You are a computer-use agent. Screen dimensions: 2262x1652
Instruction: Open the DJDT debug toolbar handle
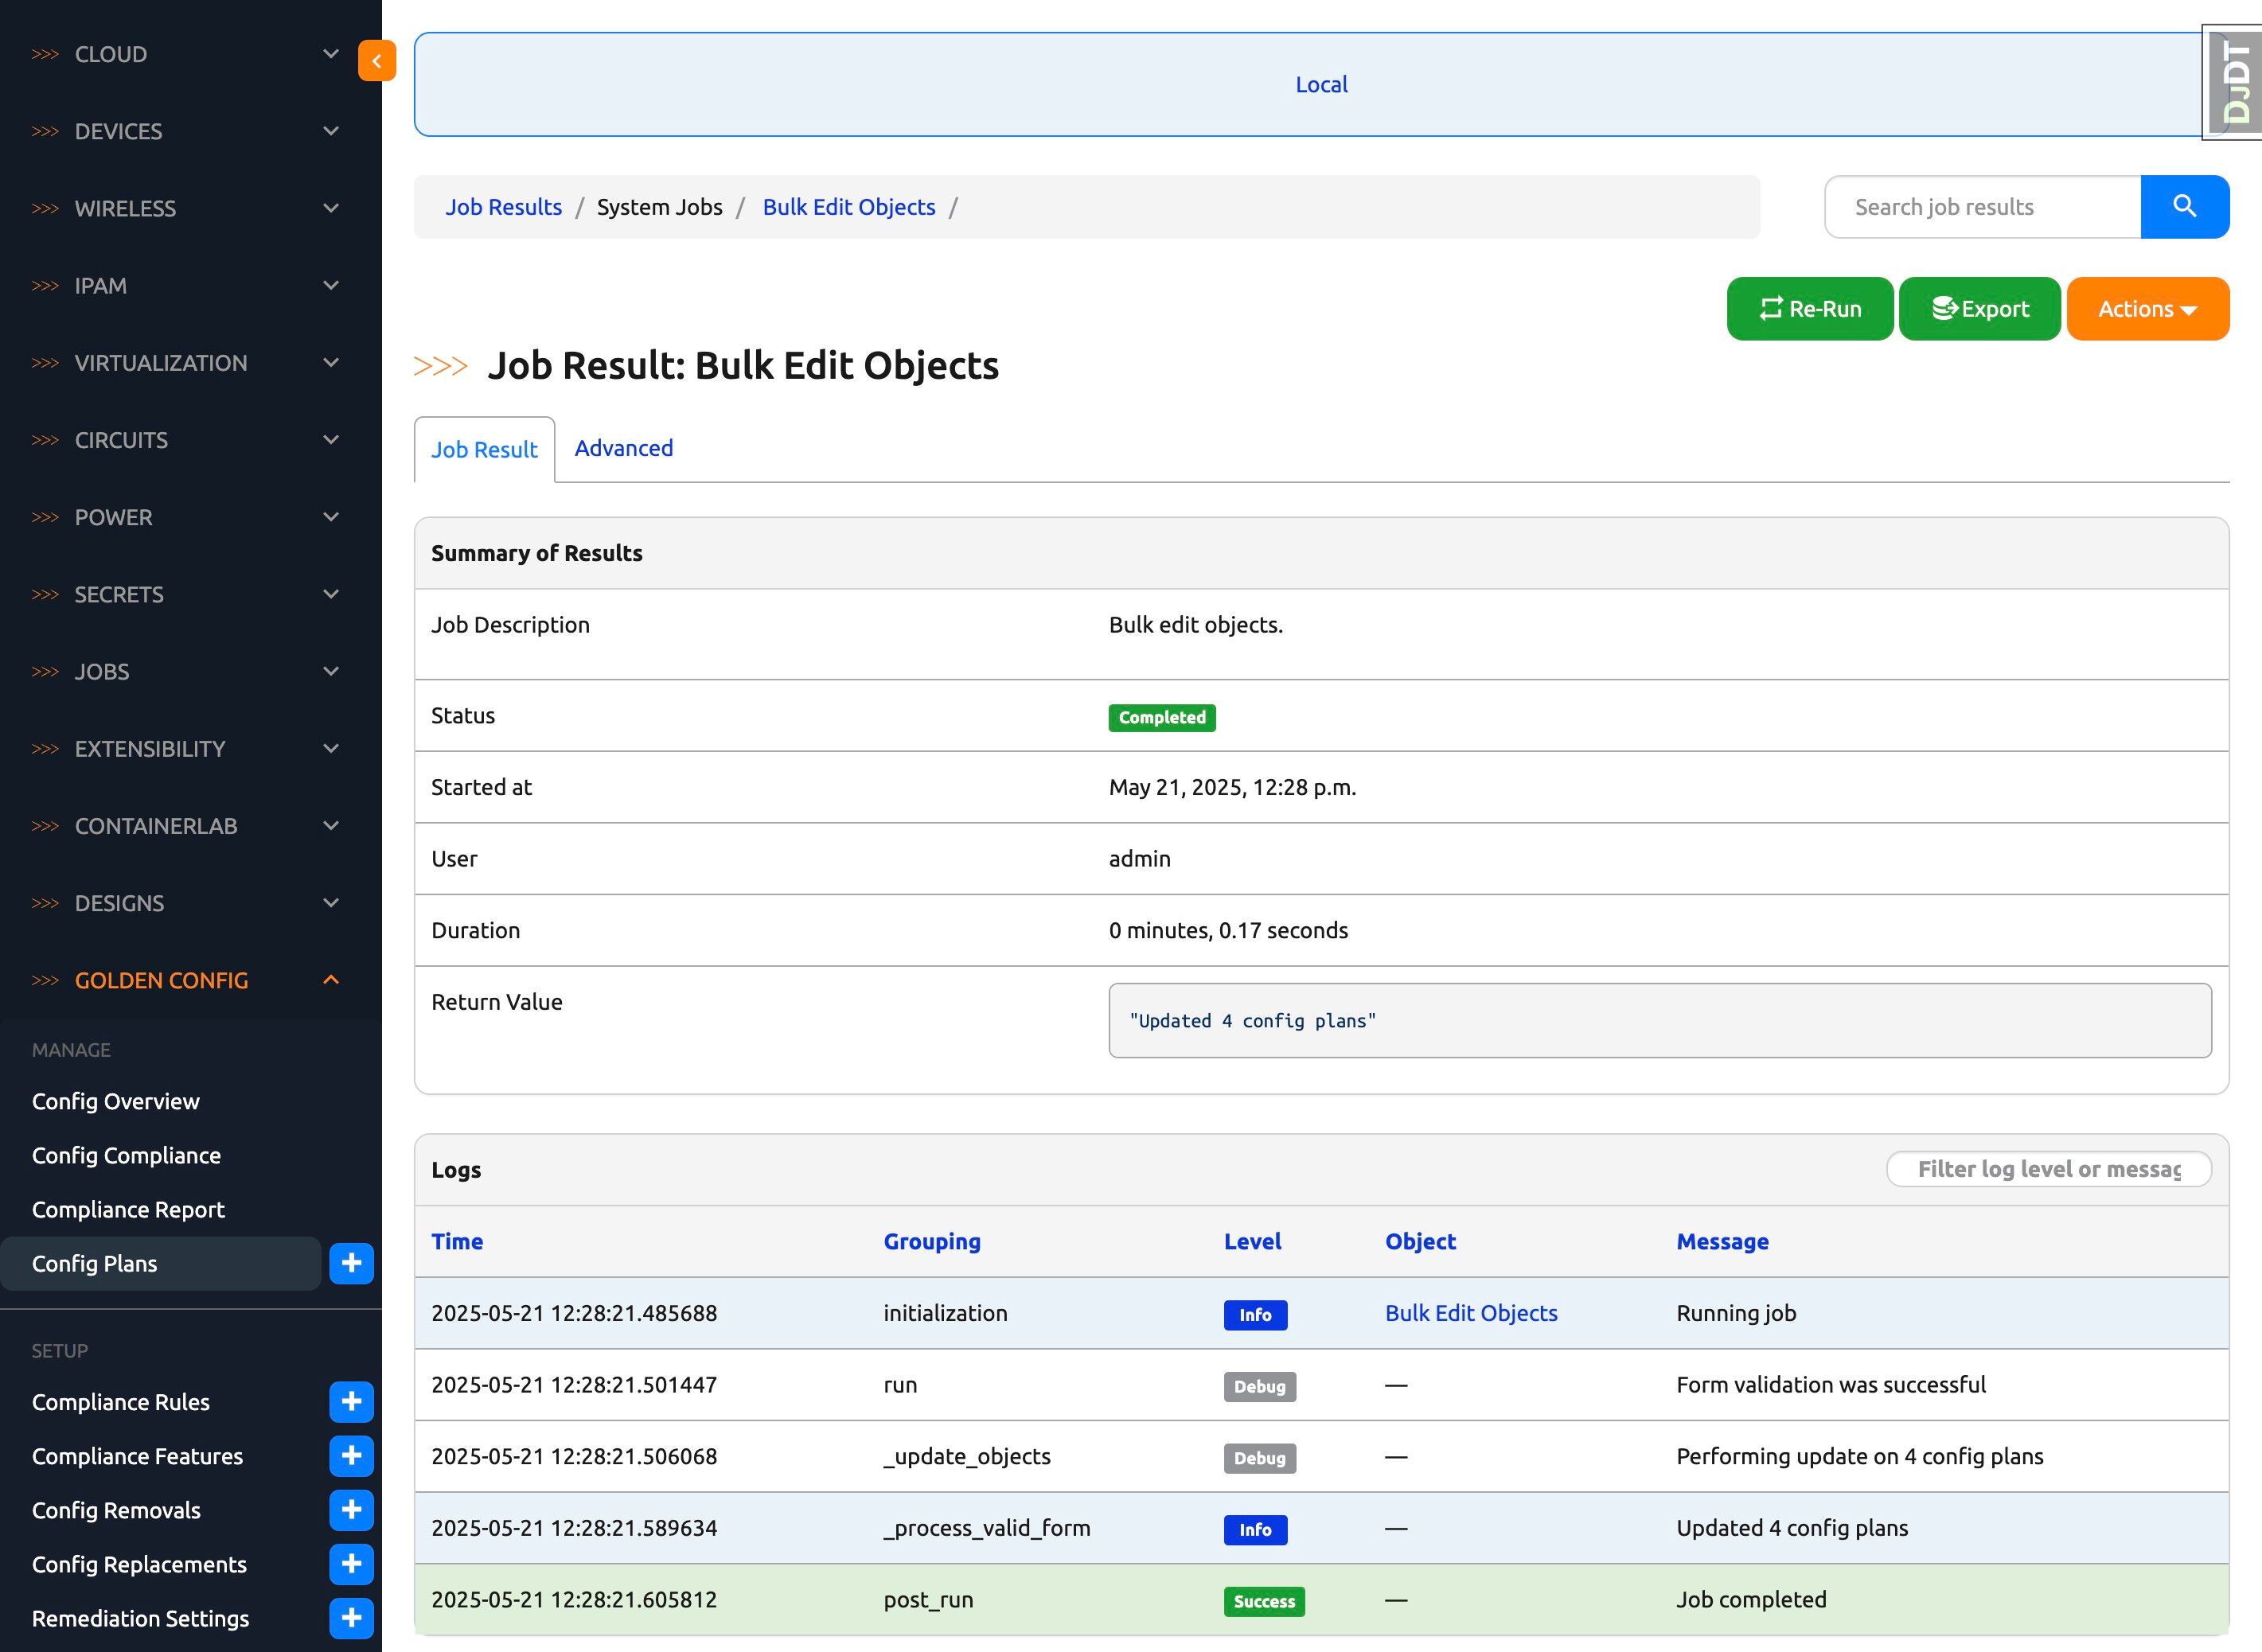pos(2234,83)
